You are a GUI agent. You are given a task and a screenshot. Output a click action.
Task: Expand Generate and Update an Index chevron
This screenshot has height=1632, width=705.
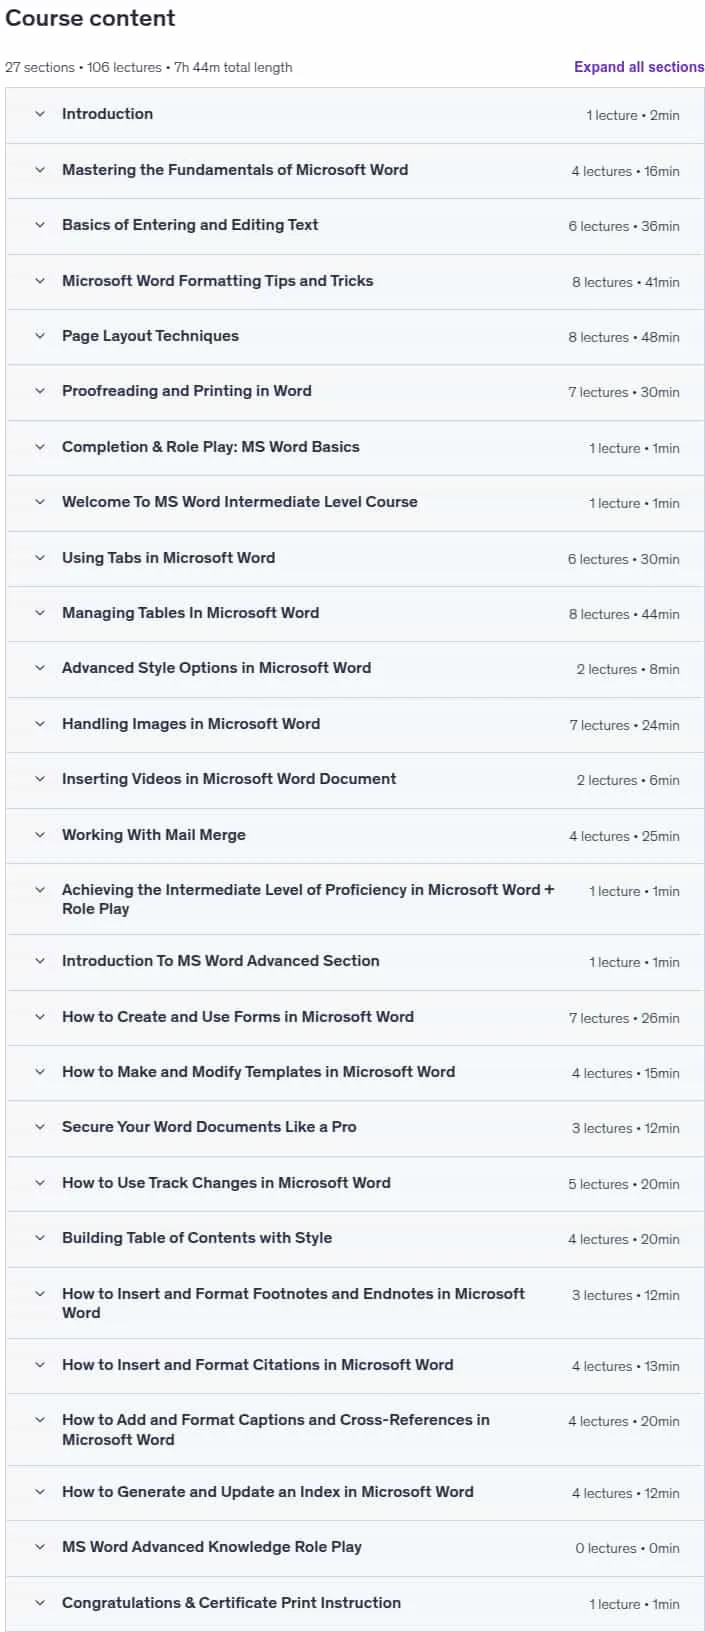40,1492
